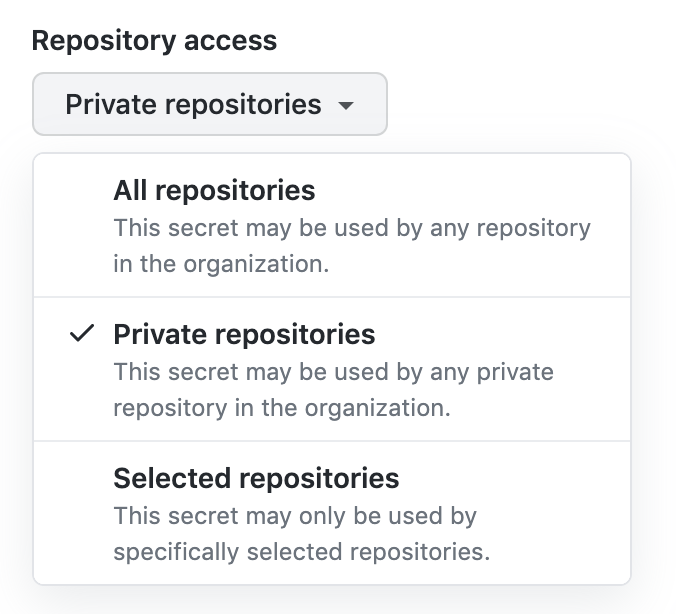This screenshot has height=614, width=676.
Task: Click the bold All repositories title
Action: 214,190
